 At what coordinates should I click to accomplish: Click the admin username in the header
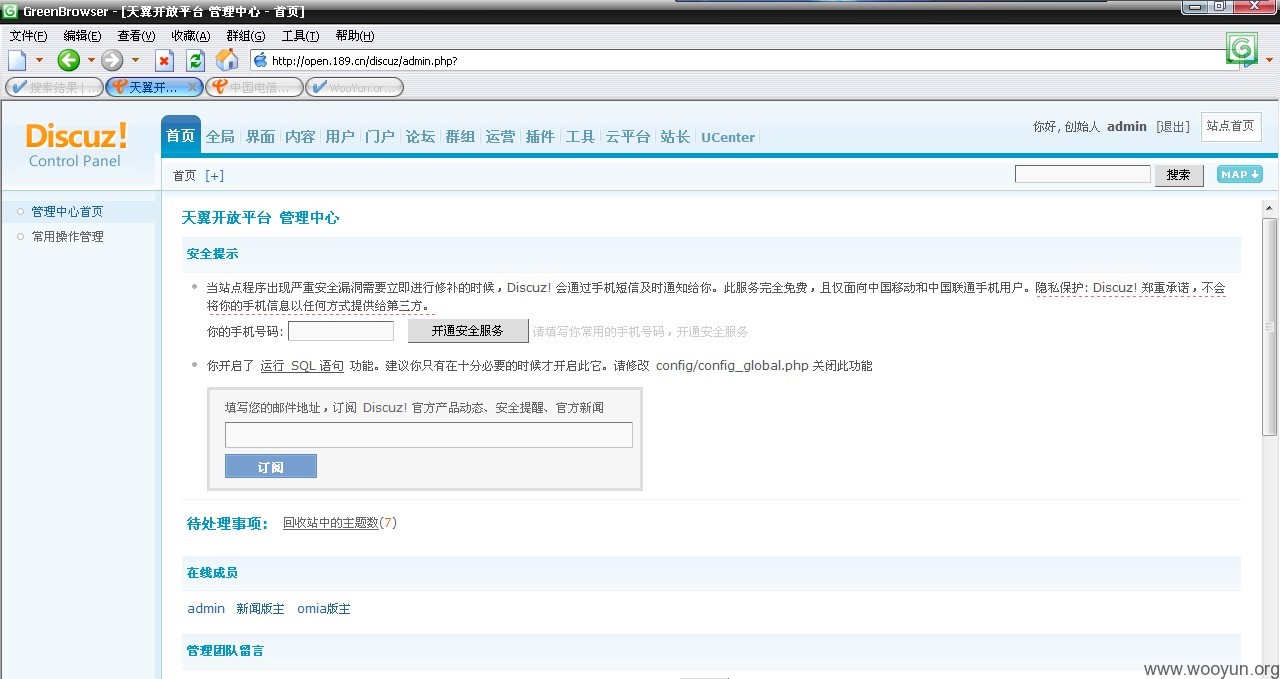tap(1127, 127)
